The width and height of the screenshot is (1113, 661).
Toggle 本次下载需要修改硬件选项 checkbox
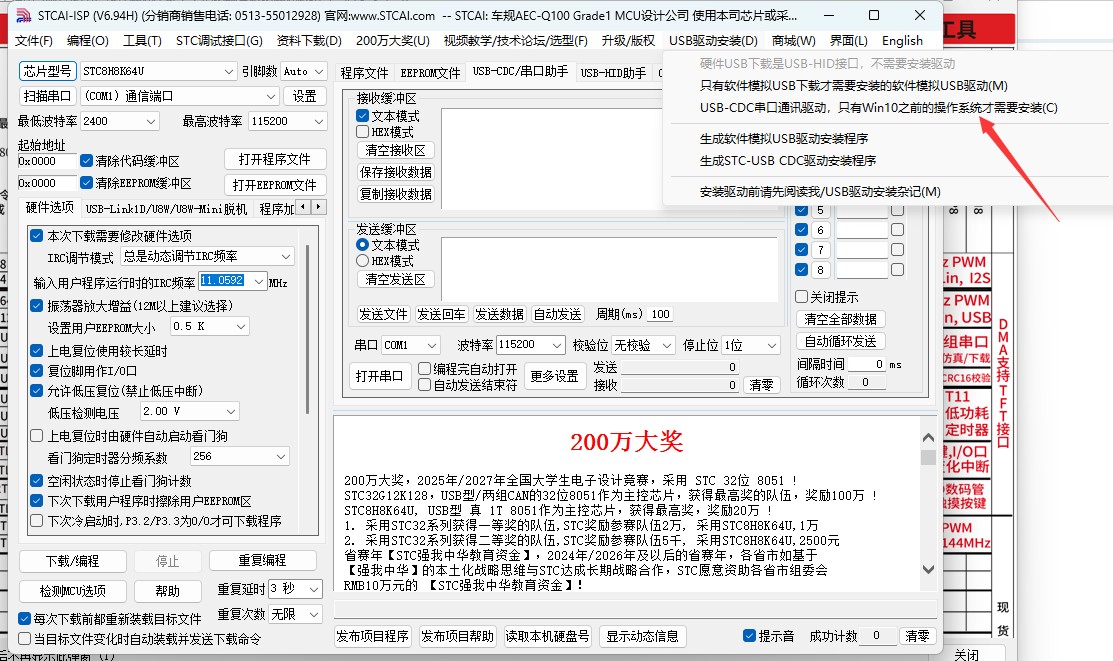click(37, 236)
